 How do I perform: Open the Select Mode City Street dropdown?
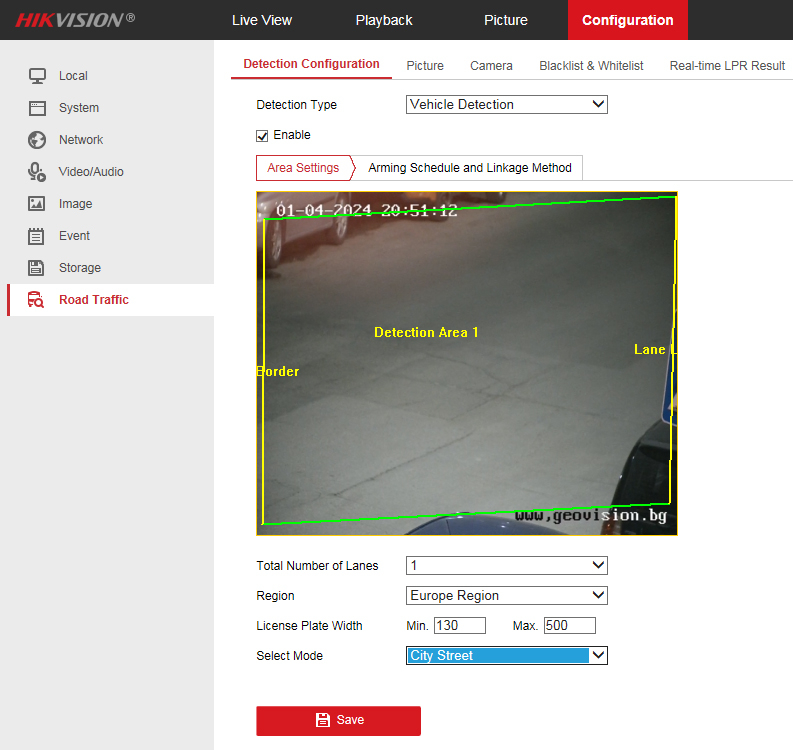click(506, 656)
